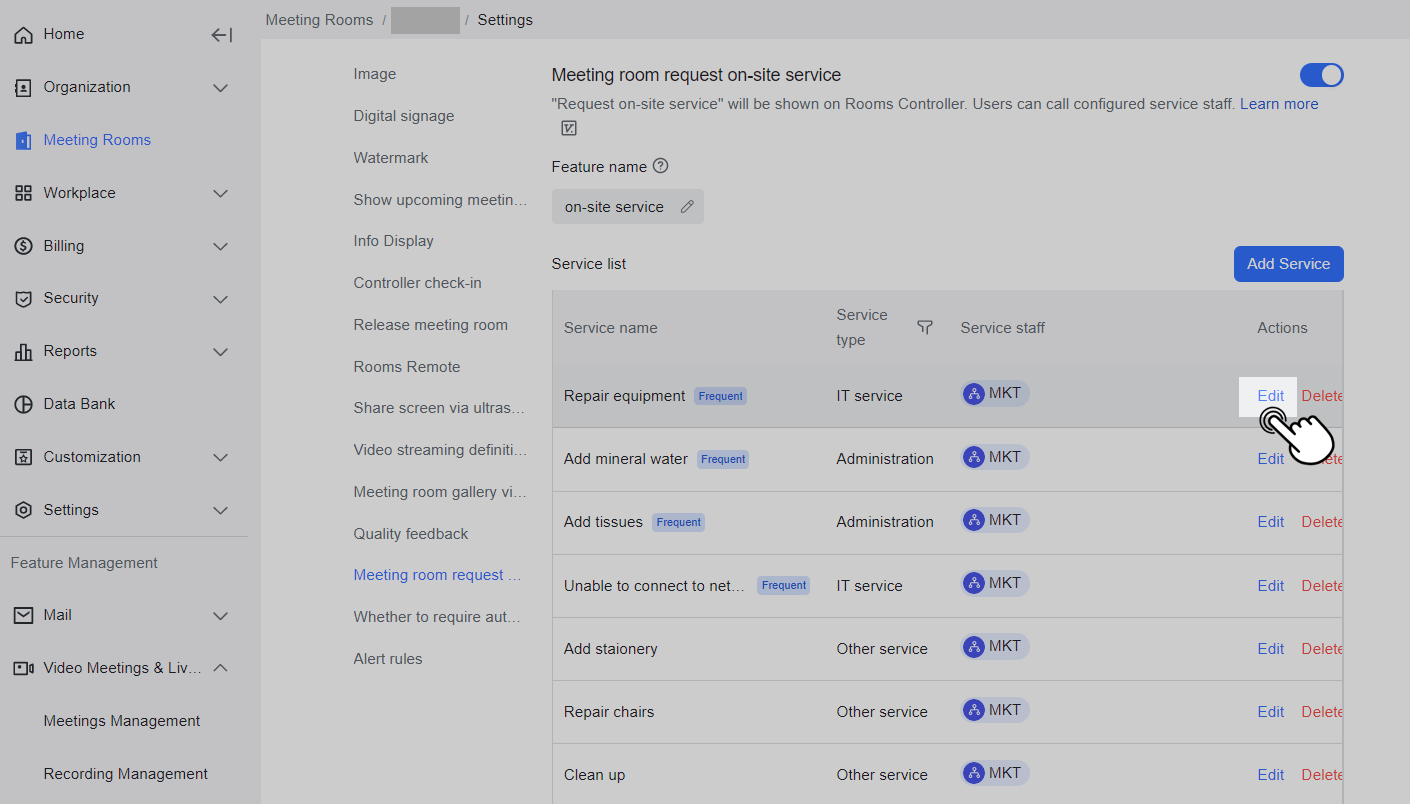Viewport: 1410px width, 804px height.
Task: Open the Quality feedback settings tab
Action: pos(410,534)
